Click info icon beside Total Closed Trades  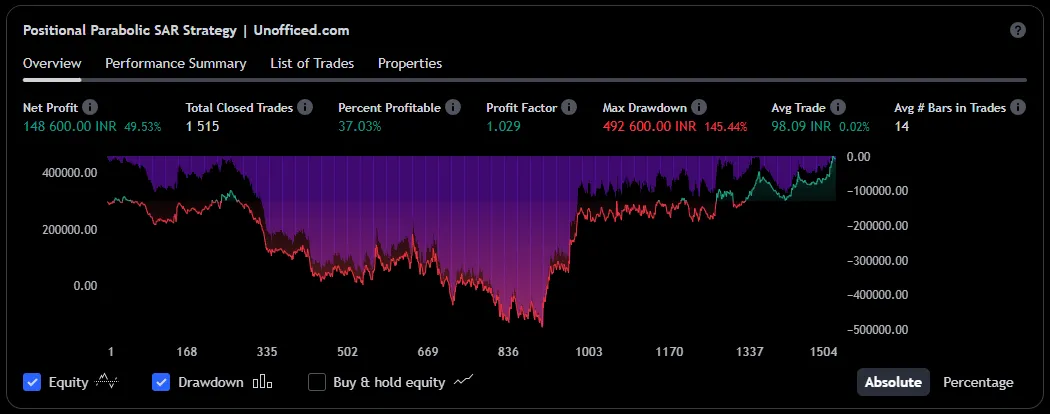point(305,107)
